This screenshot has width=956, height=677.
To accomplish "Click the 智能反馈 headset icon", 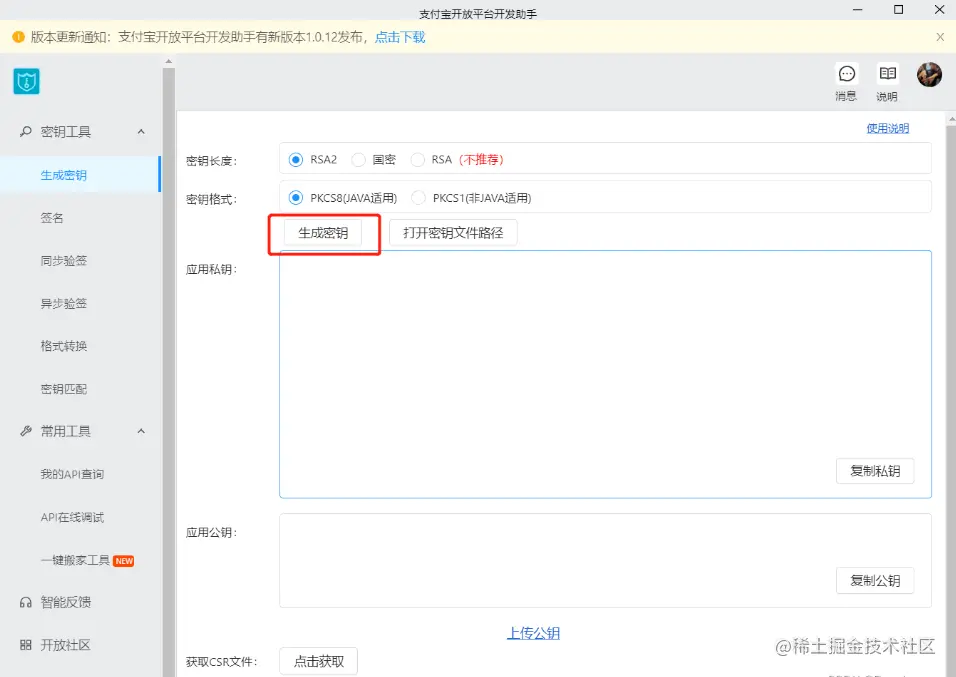I will (x=26, y=603).
